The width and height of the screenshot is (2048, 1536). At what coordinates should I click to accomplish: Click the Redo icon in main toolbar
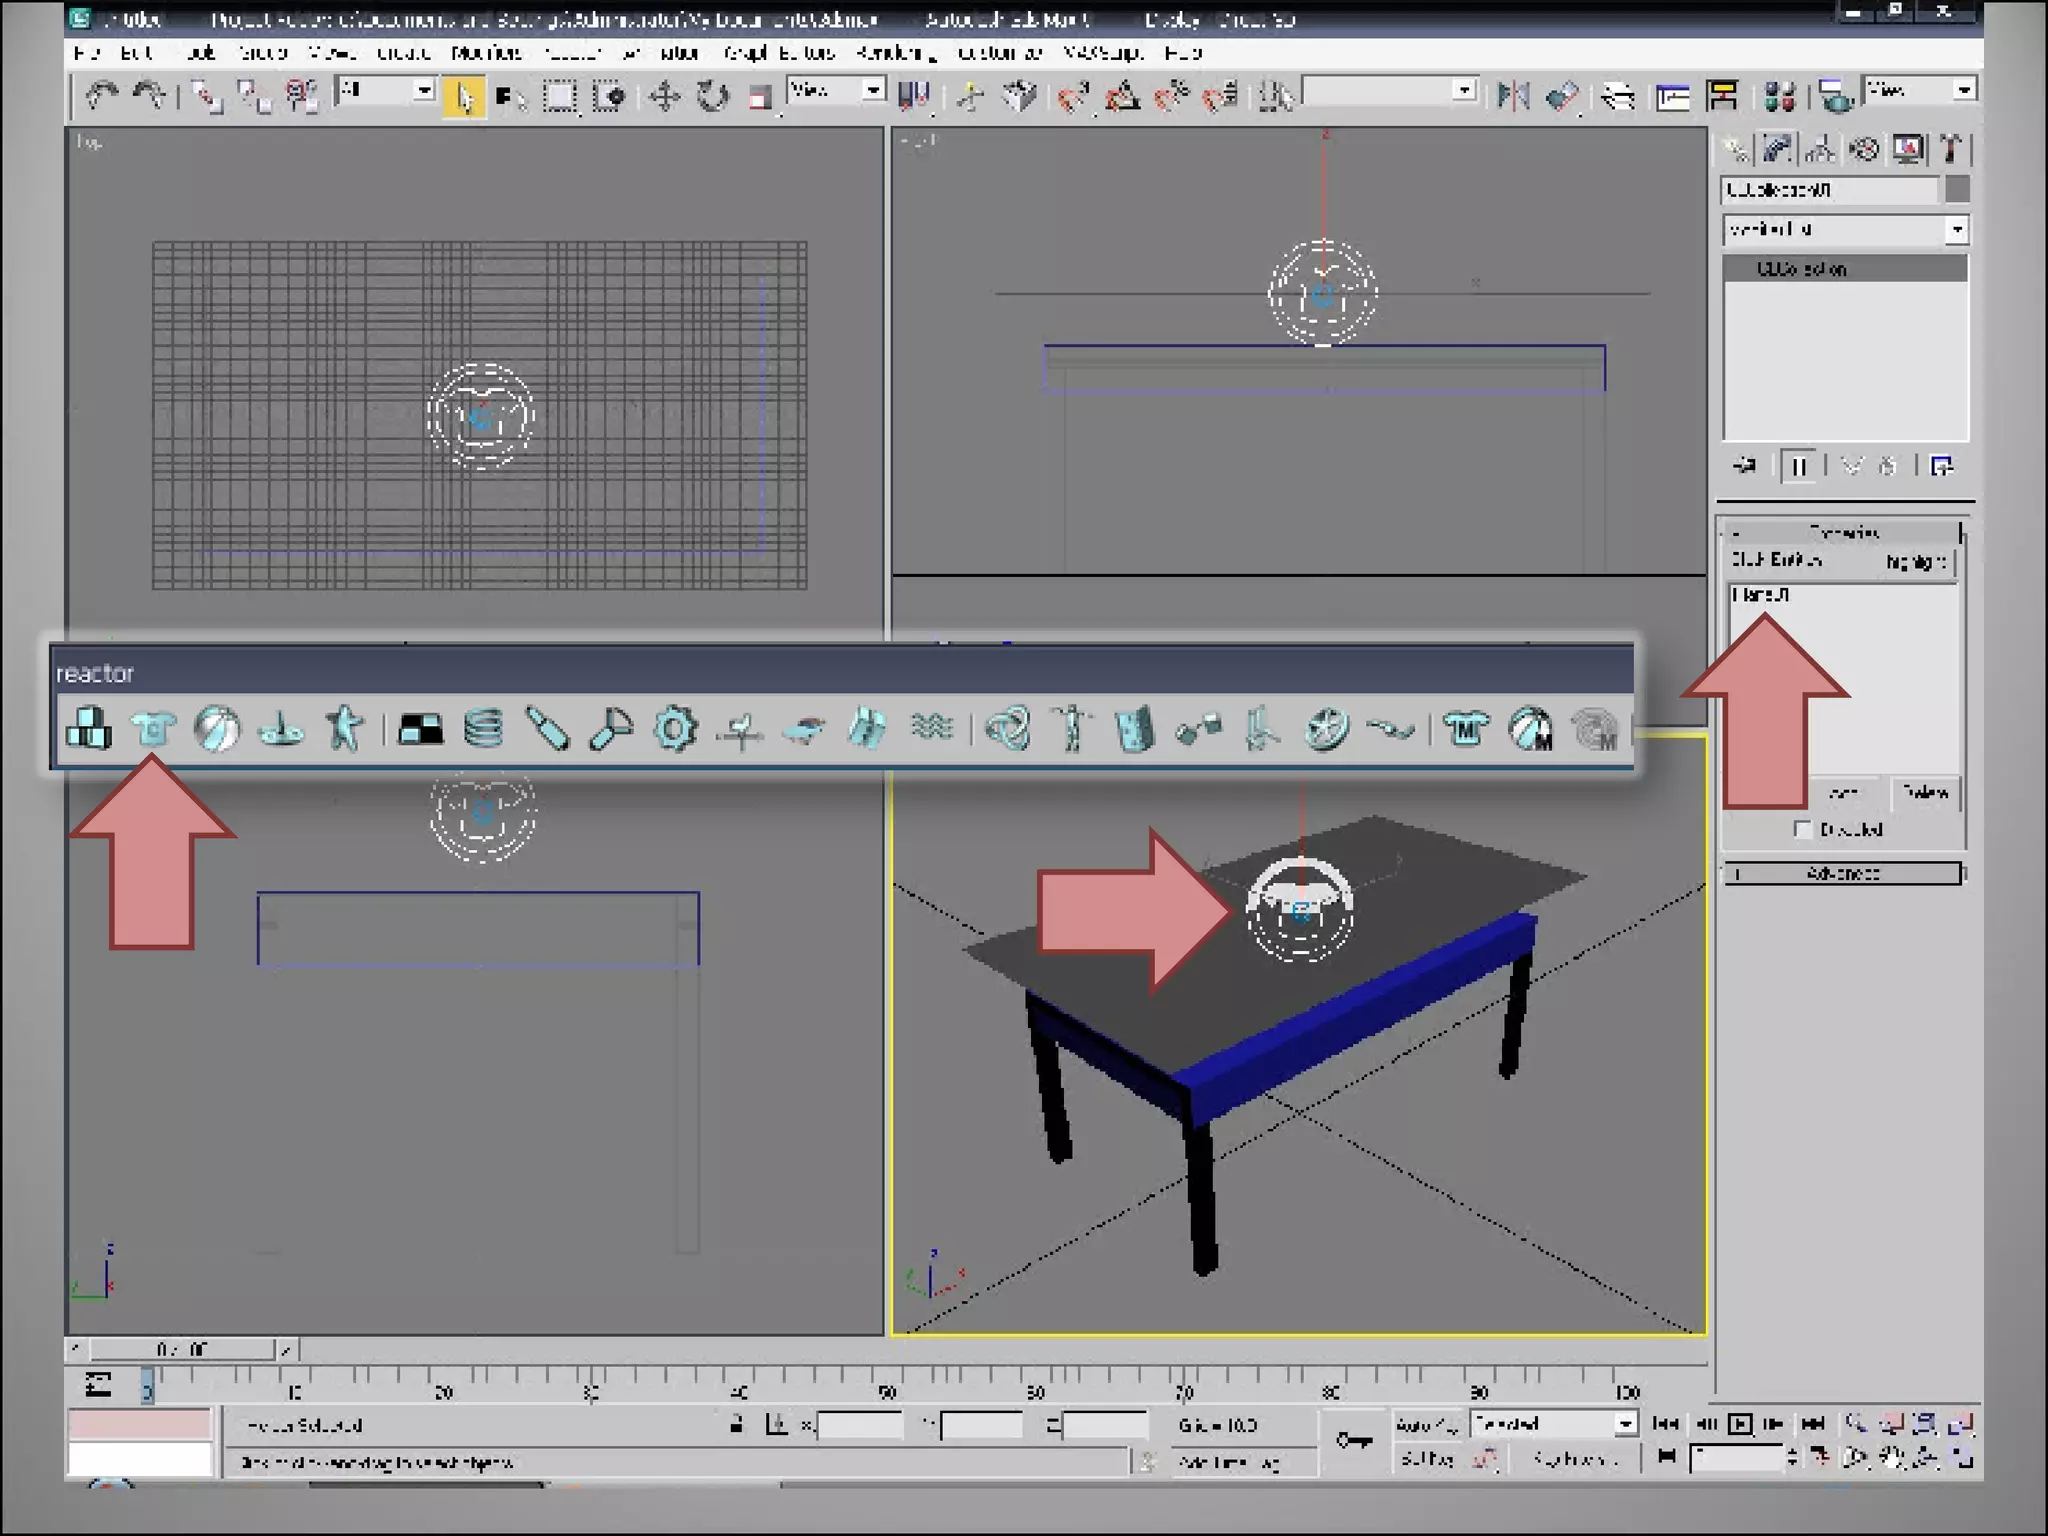[x=150, y=96]
